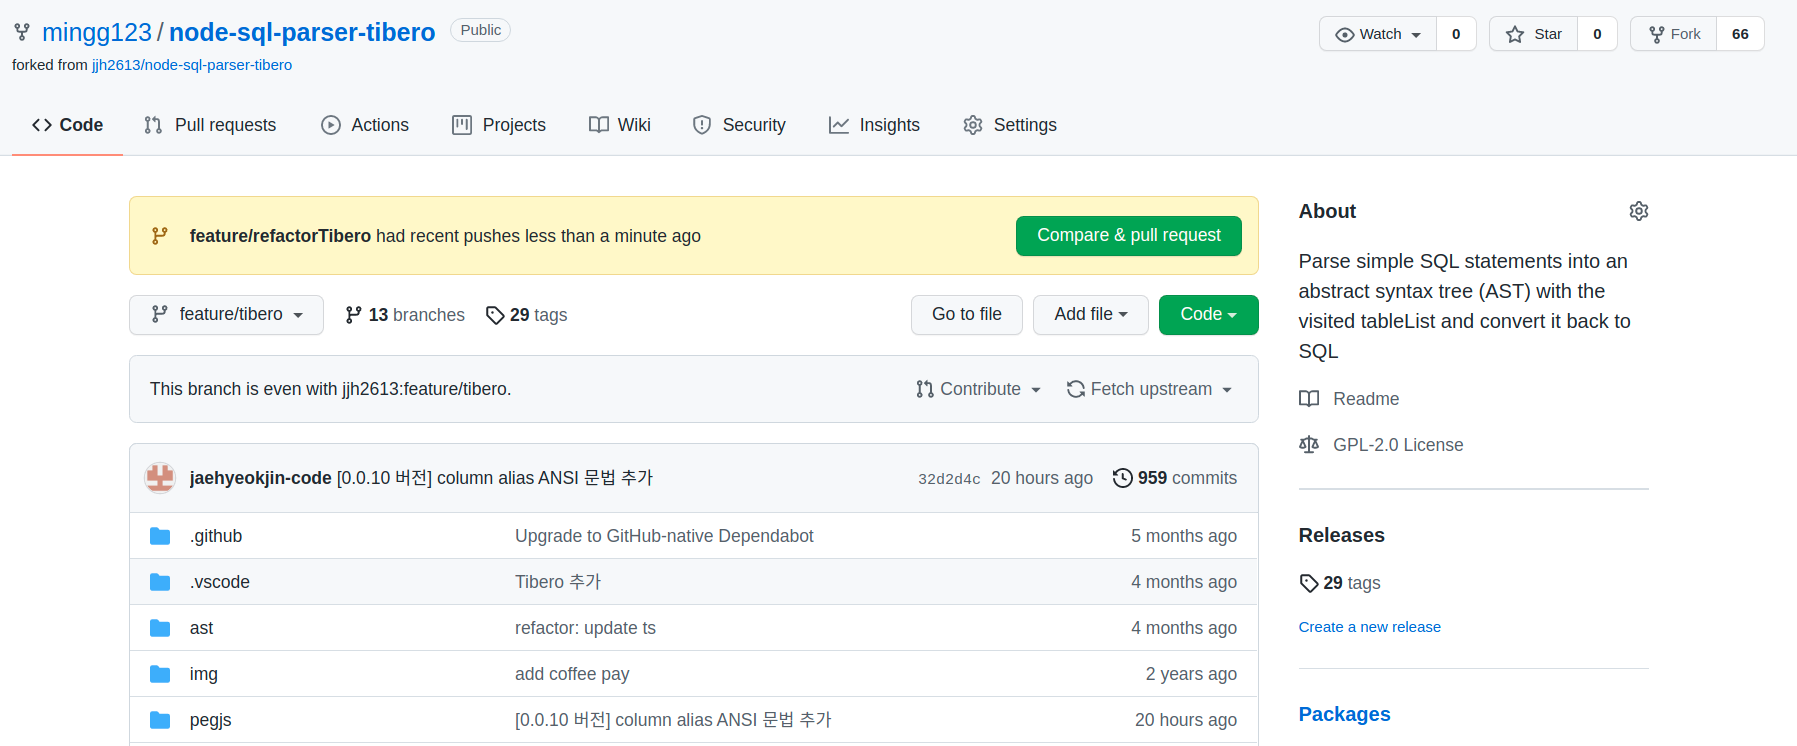The height and width of the screenshot is (746, 1797).
Task: Open the pegjs row commit message link
Action: (x=673, y=720)
